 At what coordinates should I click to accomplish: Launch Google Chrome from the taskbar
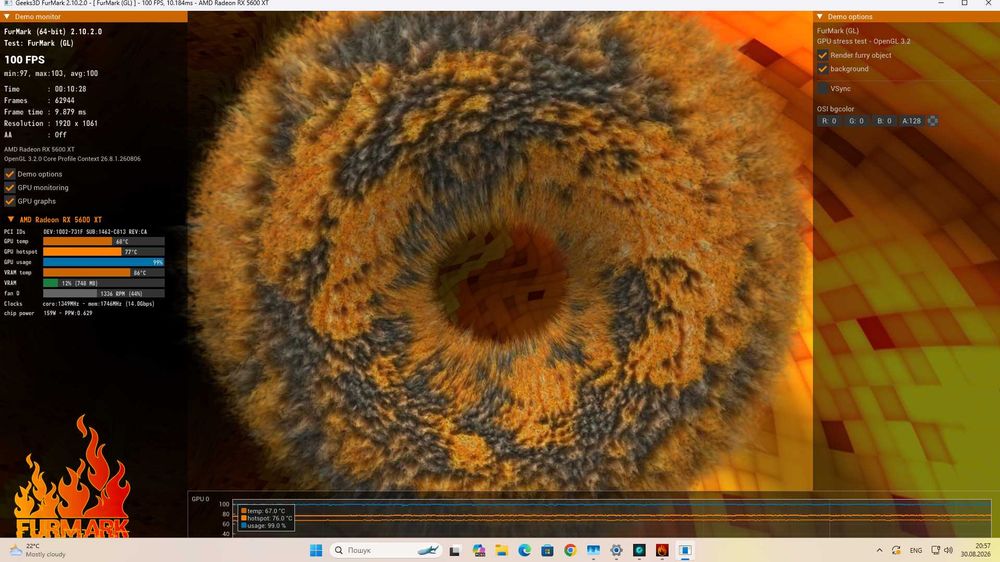(x=570, y=550)
